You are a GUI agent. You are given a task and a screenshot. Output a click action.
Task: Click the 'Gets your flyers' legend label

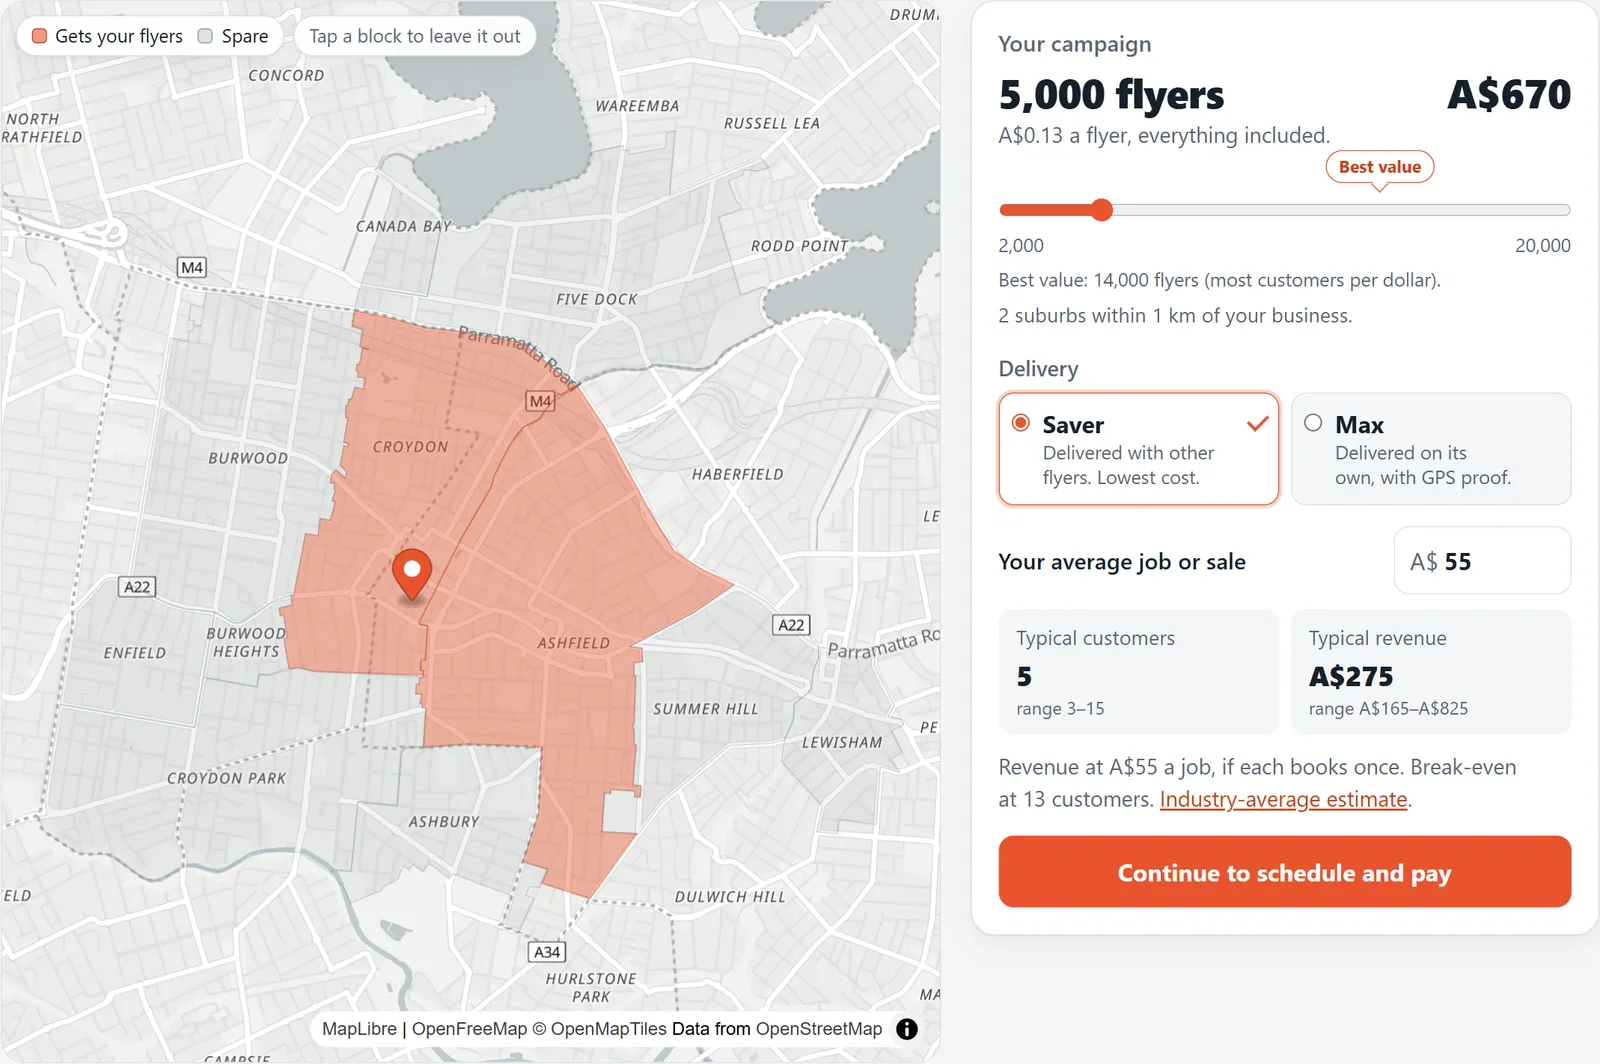119,36
